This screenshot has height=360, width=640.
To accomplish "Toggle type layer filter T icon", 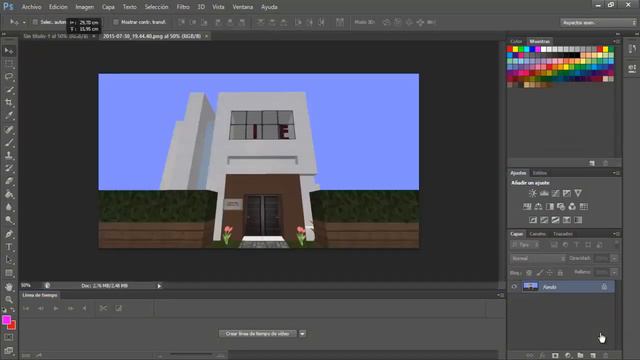I will click(577, 245).
